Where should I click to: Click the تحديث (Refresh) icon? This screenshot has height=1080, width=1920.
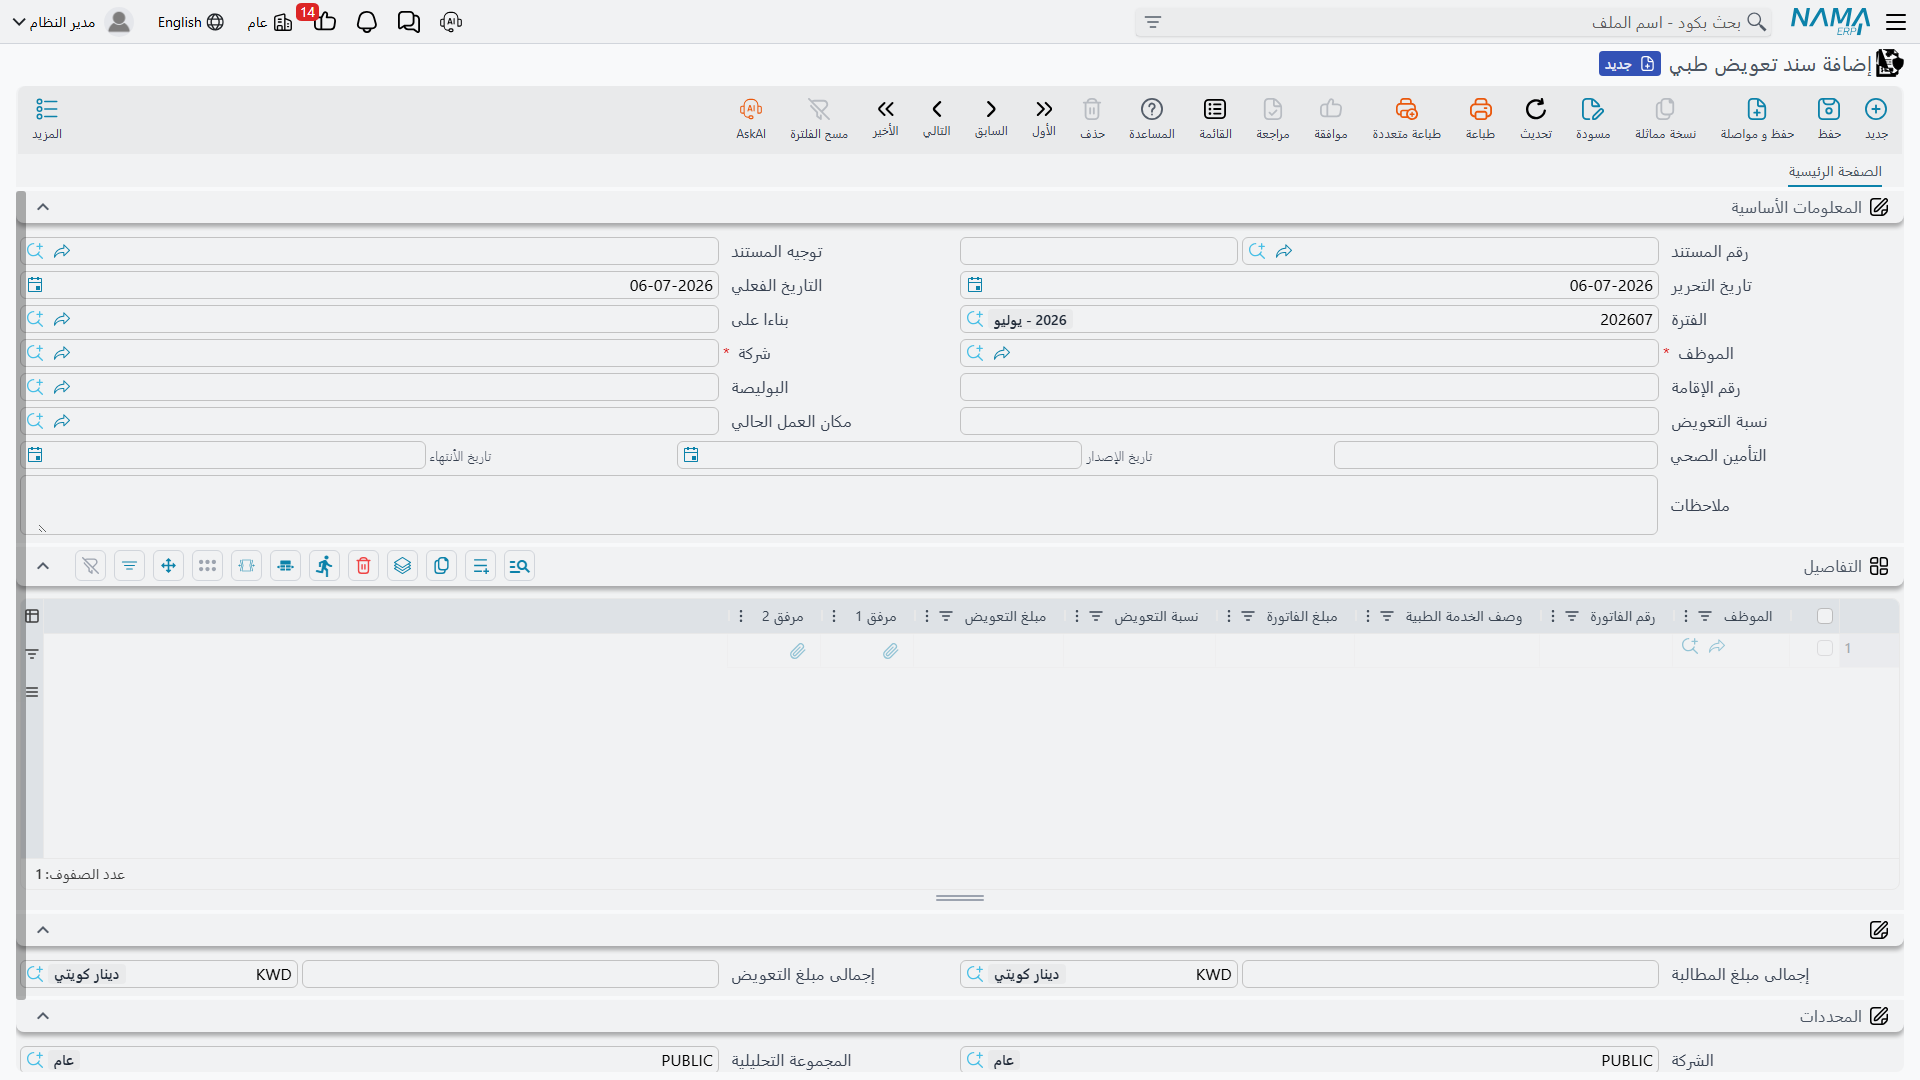click(x=1536, y=118)
